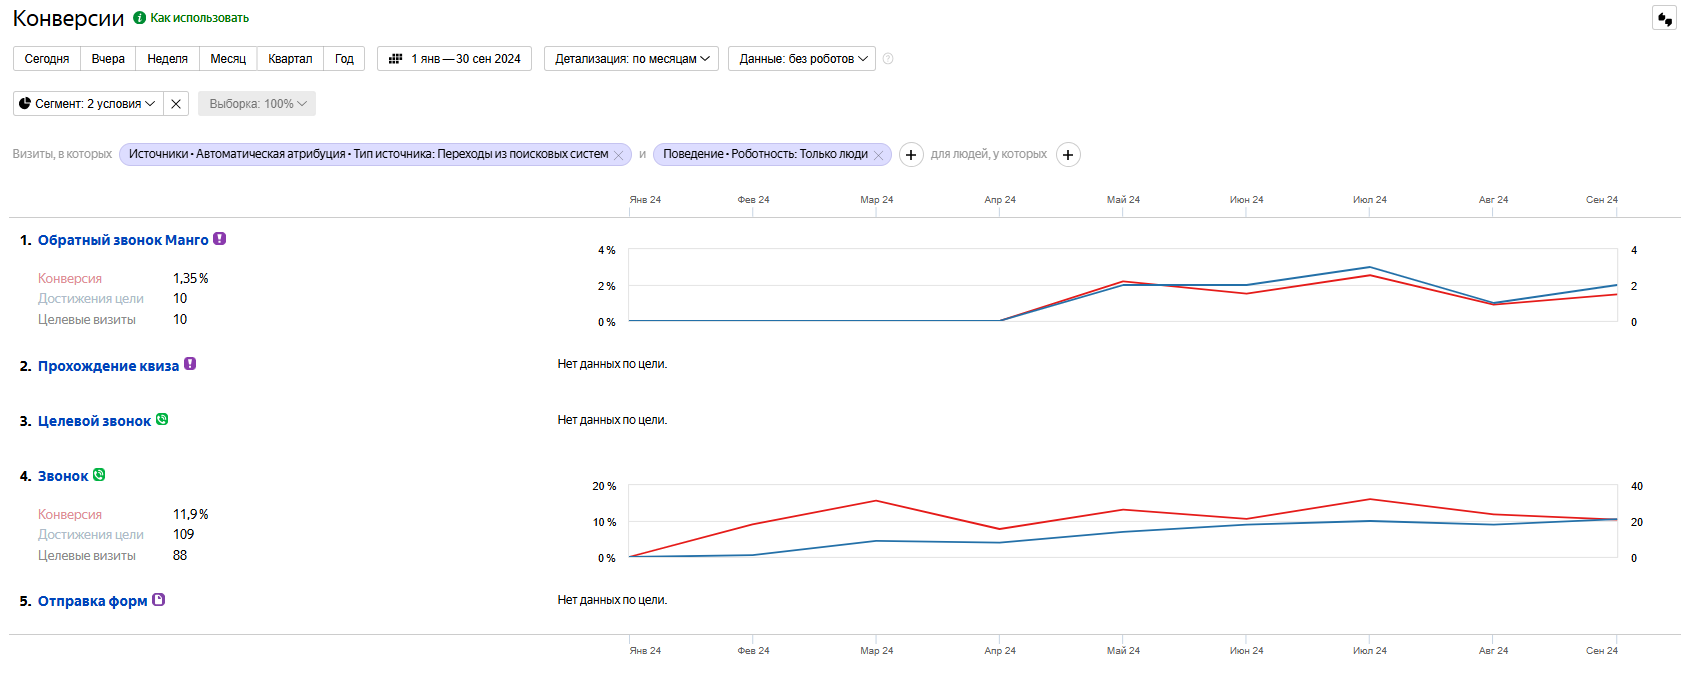Open the Данные: без роботов dropdown

coord(802,59)
